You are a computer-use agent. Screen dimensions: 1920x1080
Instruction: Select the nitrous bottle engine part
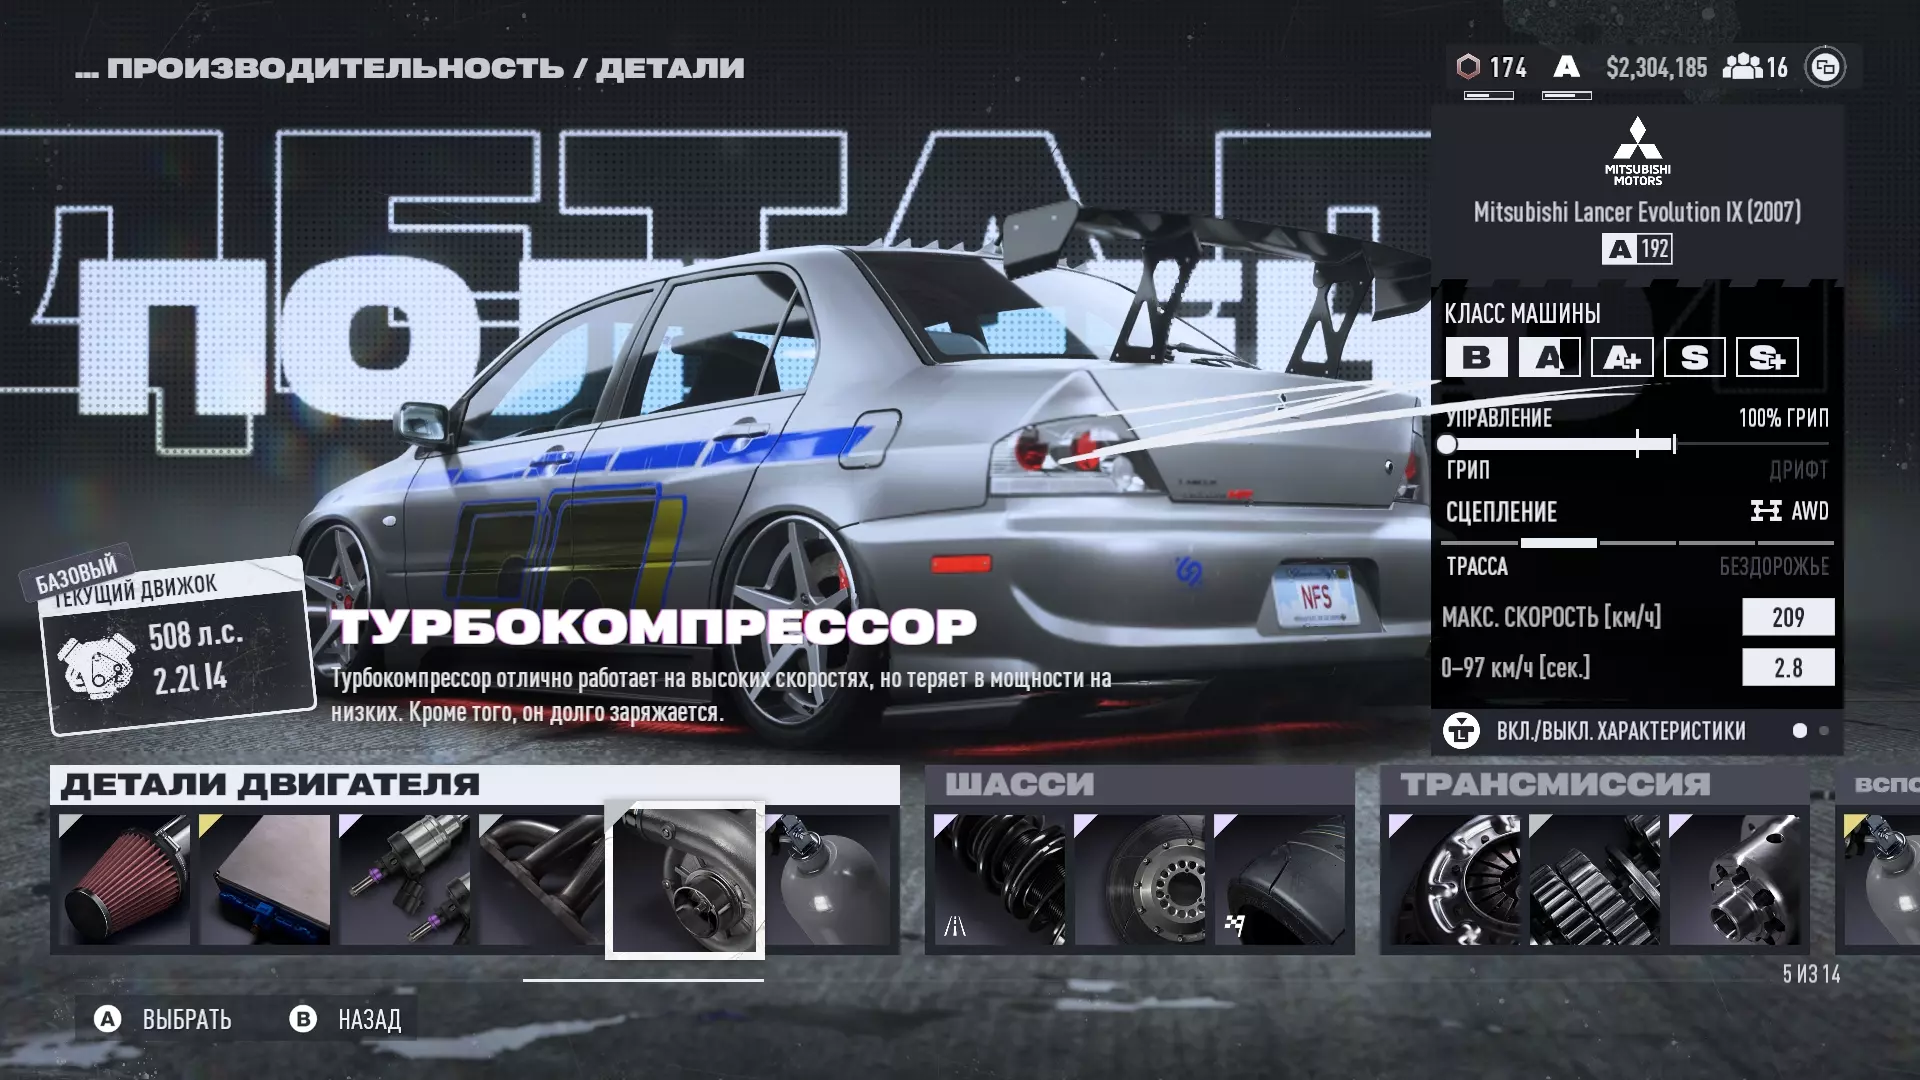tap(829, 879)
